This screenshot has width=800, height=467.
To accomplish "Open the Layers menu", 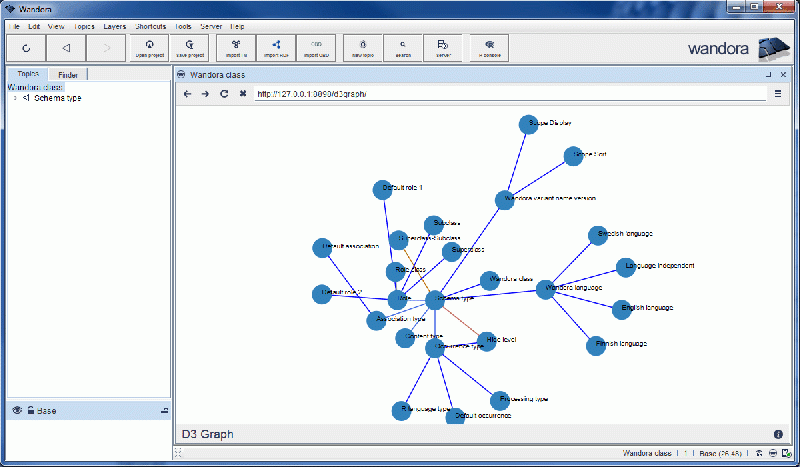I will pos(114,25).
